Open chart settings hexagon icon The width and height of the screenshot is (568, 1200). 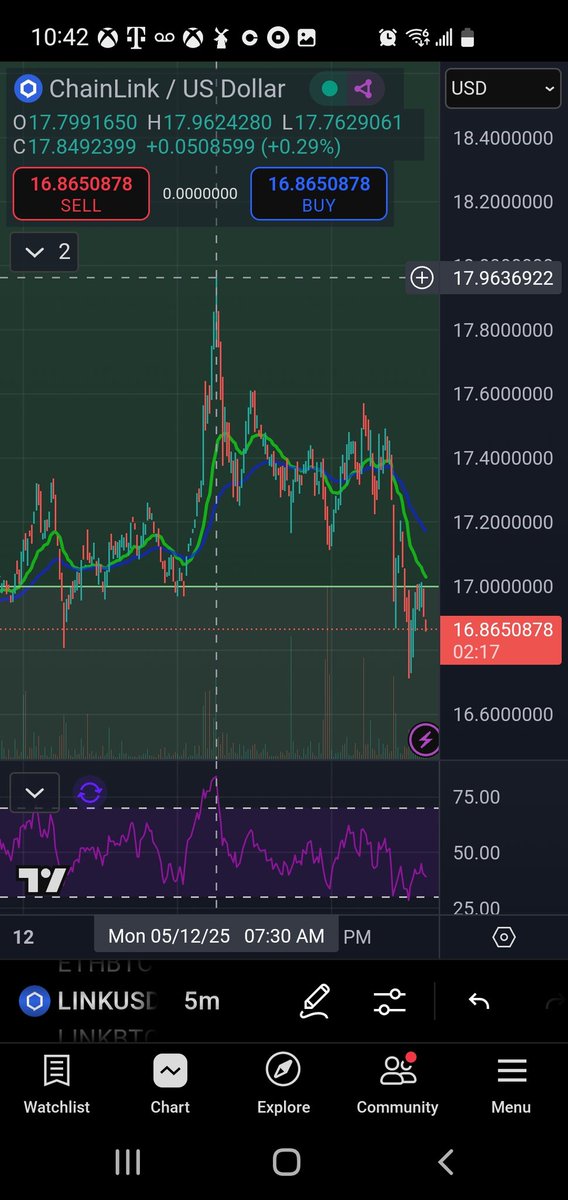(504, 937)
